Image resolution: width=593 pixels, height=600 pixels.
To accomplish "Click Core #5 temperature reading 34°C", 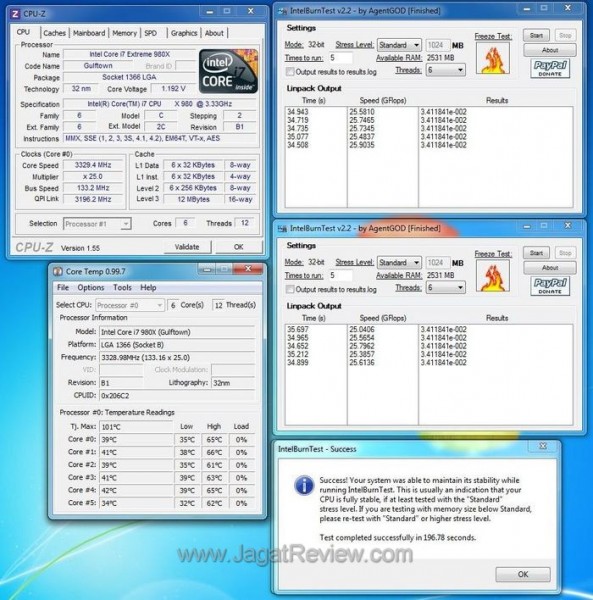I will coord(136,503).
